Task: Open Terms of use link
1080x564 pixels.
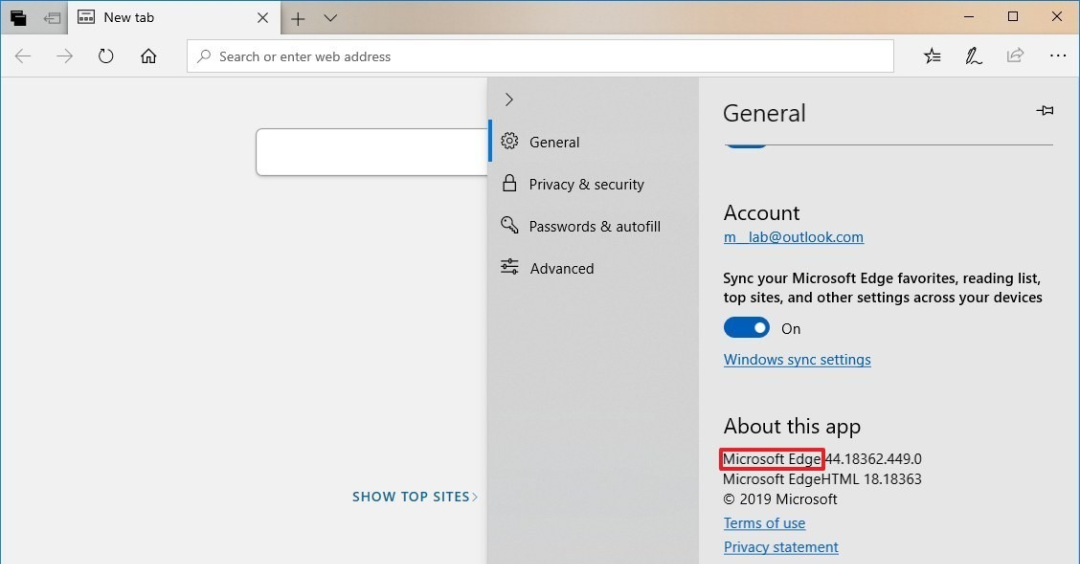Action: [x=764, y=523]
